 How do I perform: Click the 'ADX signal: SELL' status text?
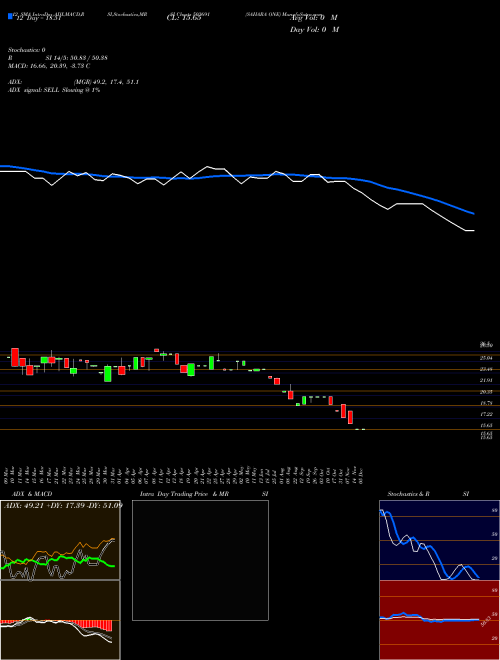pos(34,90)
